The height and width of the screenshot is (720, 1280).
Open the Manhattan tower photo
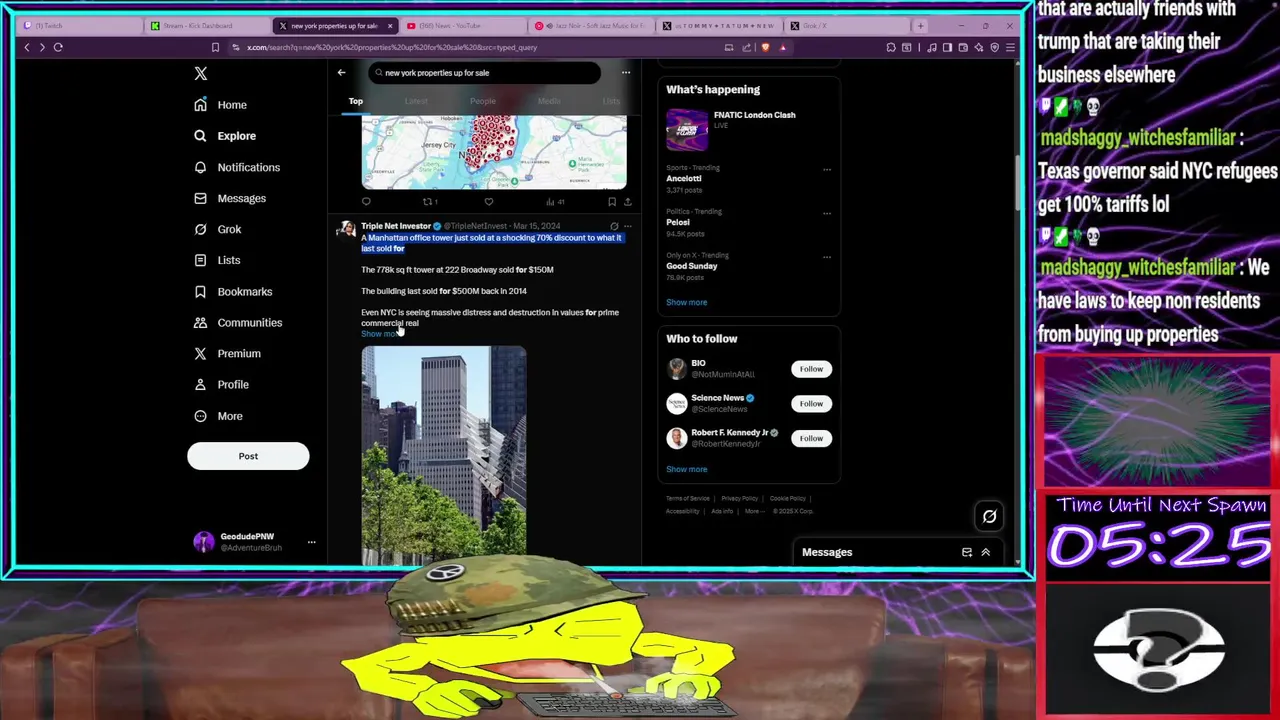(x=444, y=454)
